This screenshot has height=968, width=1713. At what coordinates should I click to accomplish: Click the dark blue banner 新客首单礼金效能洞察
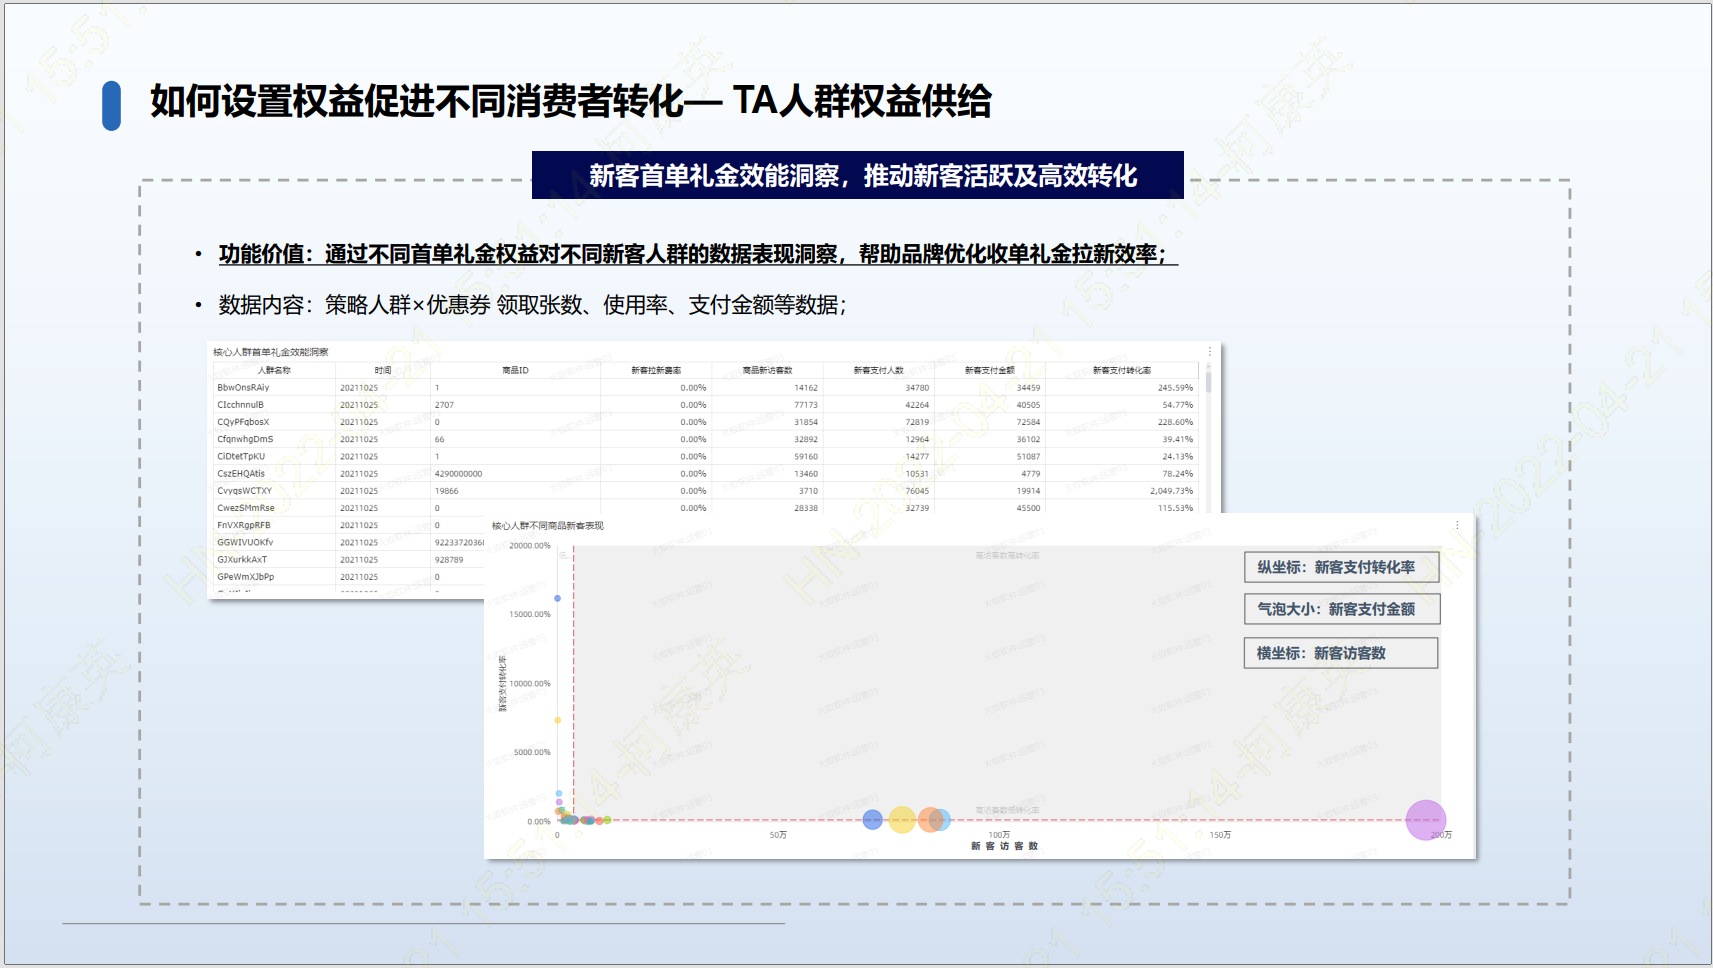[858, 175]
